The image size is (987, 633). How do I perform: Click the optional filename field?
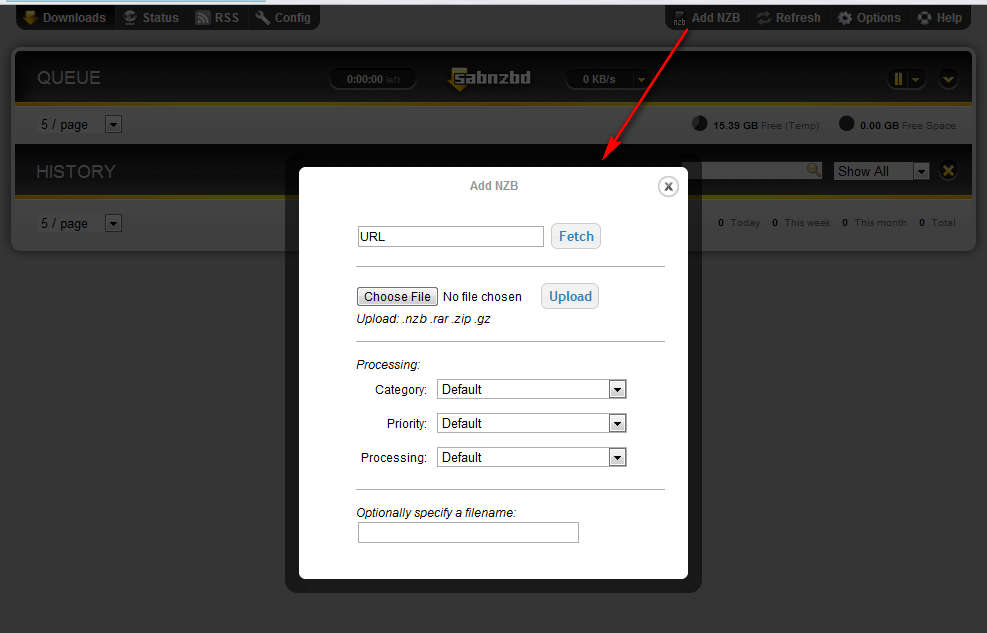468,532
